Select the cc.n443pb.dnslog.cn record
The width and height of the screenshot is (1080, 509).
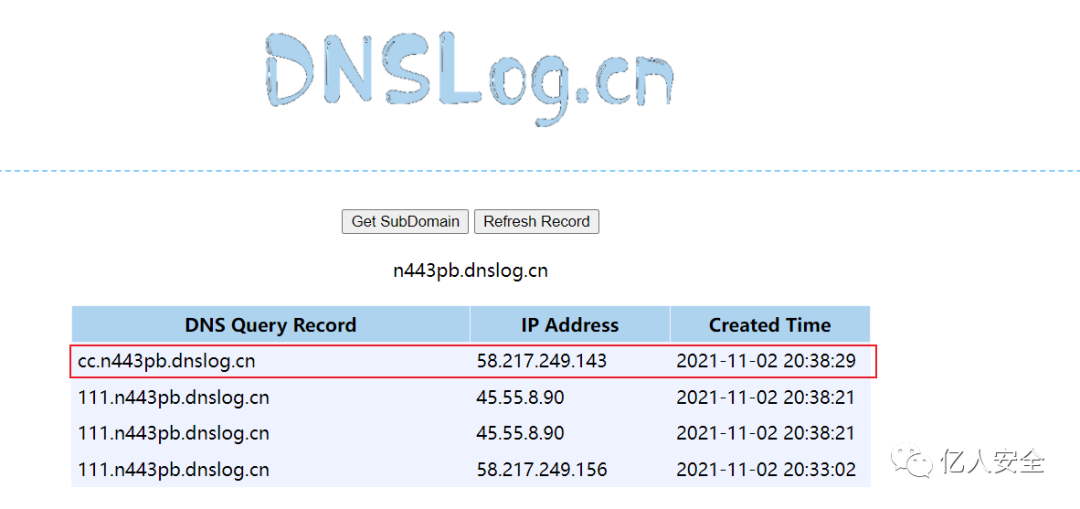click(x=166, y=361)
